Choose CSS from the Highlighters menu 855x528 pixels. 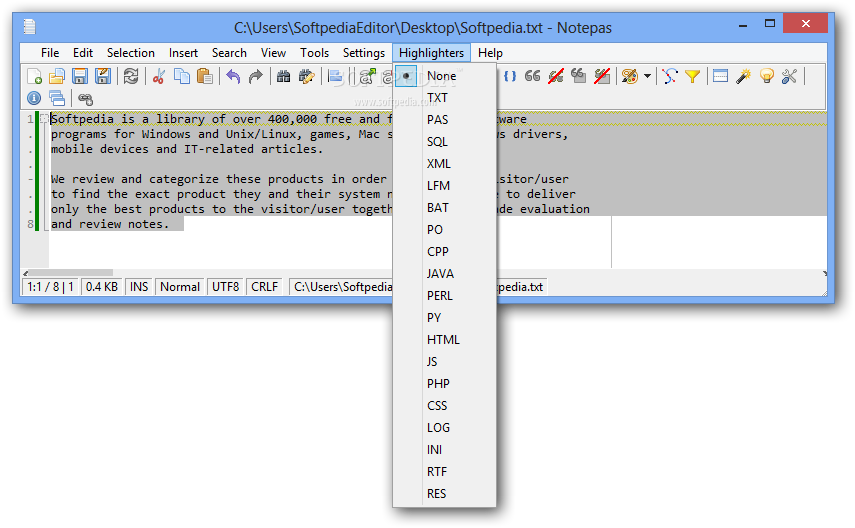point(444,406)
